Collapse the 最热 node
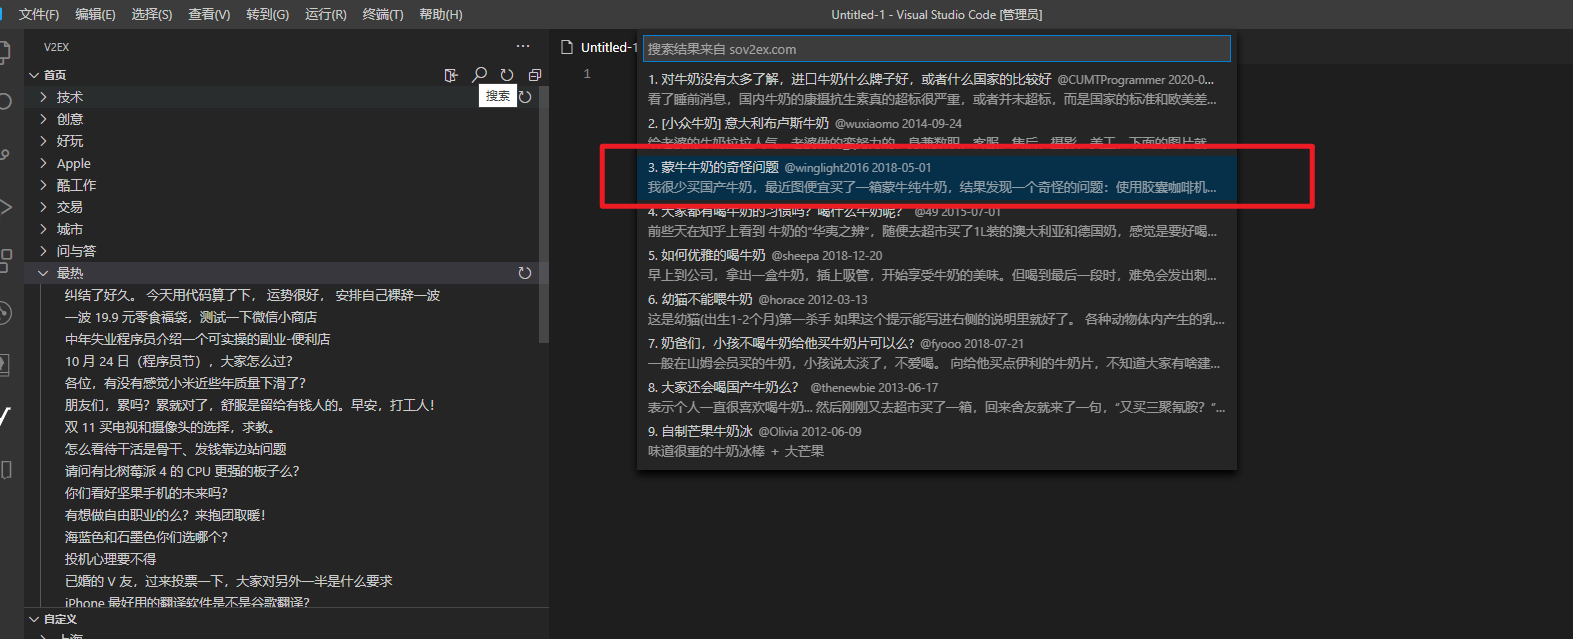The width and height of the screenshot is (1573, 639). pos(43,273)
